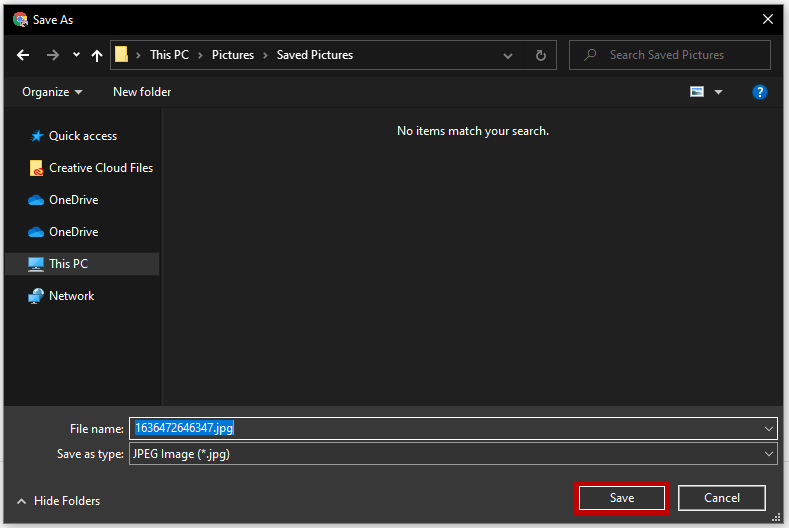This screenshot has width=789, height=528.
Task: Open view options dropdown arrow
Action: tap(718, 92)
